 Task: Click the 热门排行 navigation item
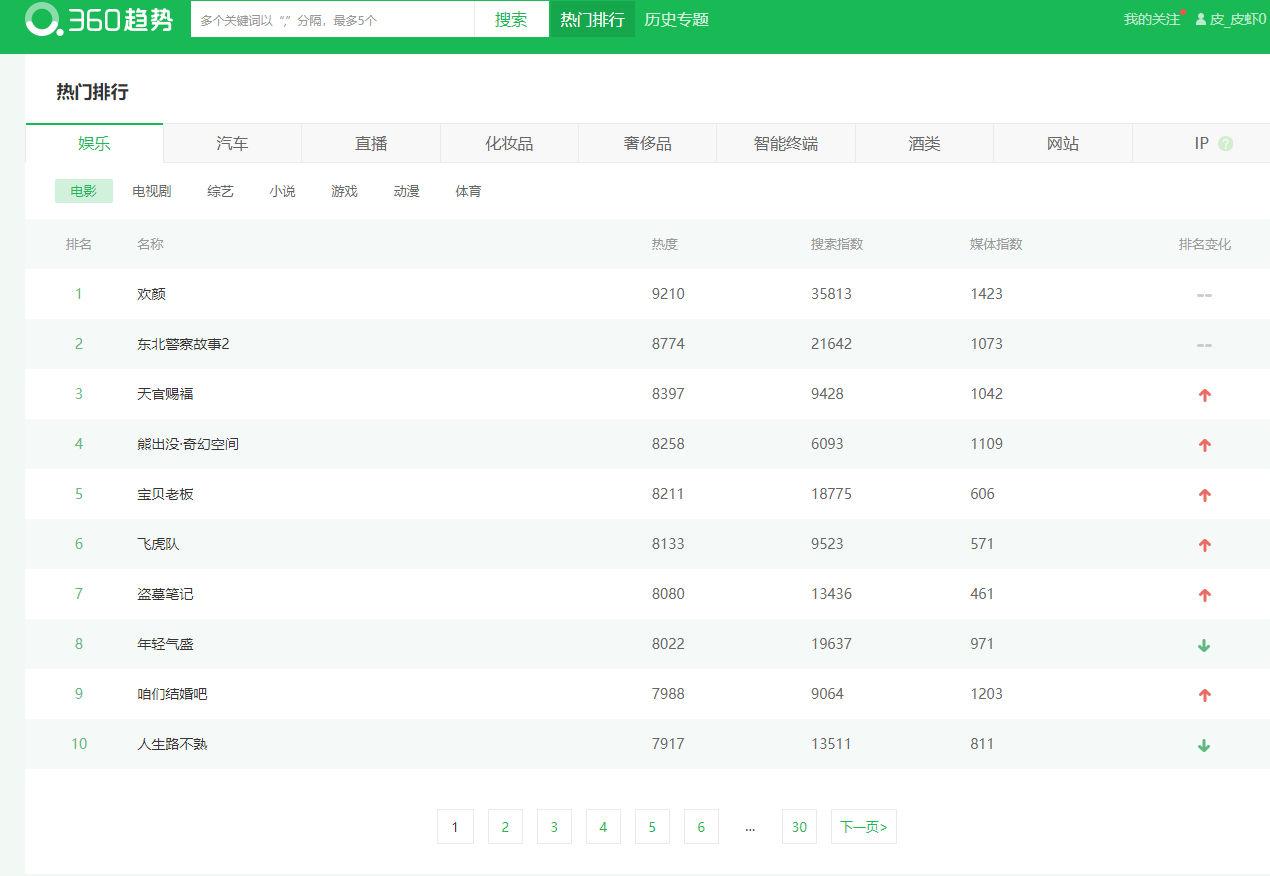(x=592, y=19)
